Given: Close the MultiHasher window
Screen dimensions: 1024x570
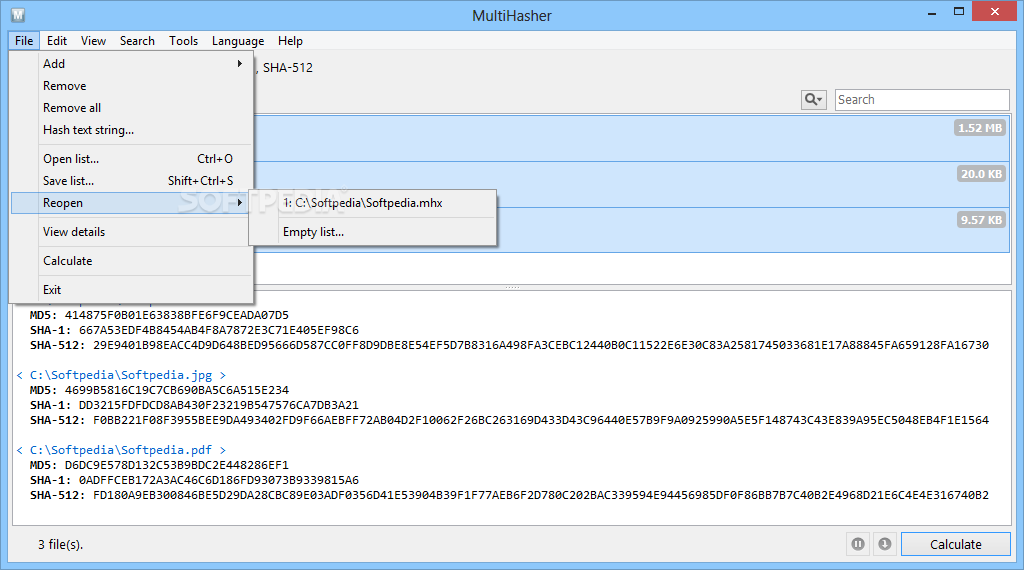Looking at the screenshot, I should [995, 11].
